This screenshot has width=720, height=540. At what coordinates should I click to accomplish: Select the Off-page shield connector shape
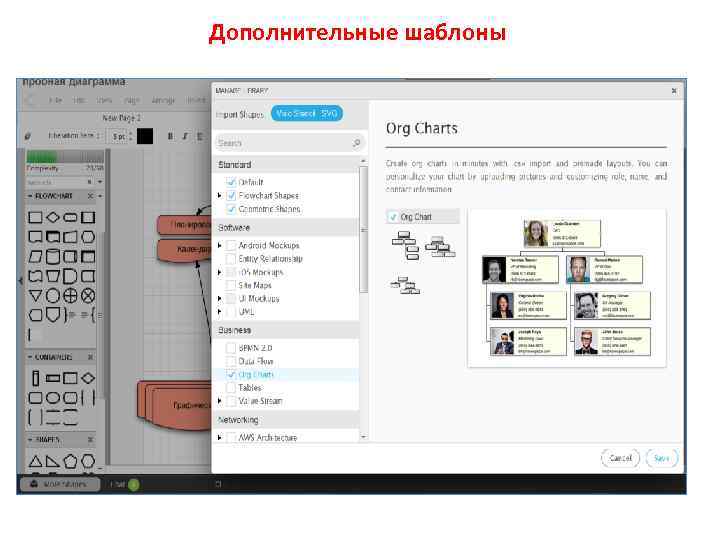coord(54,315)
